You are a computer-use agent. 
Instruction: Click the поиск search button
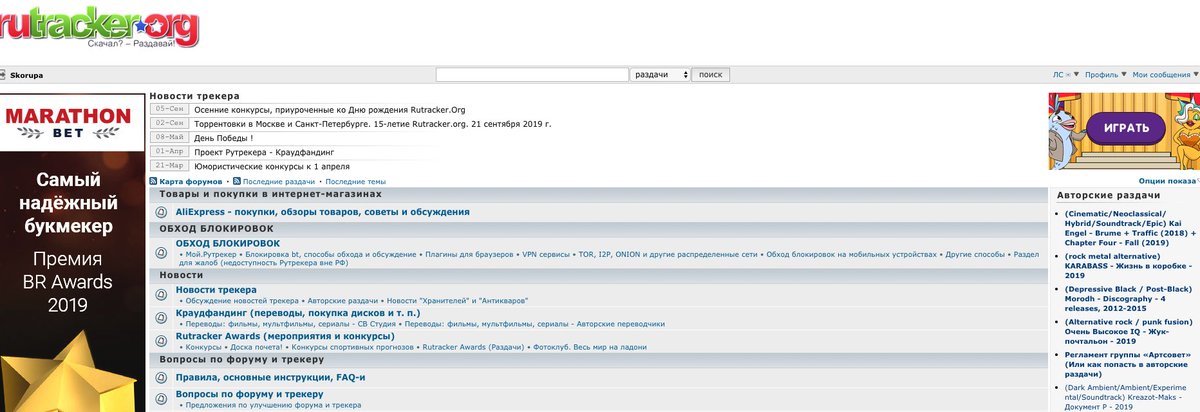(711, 75)
